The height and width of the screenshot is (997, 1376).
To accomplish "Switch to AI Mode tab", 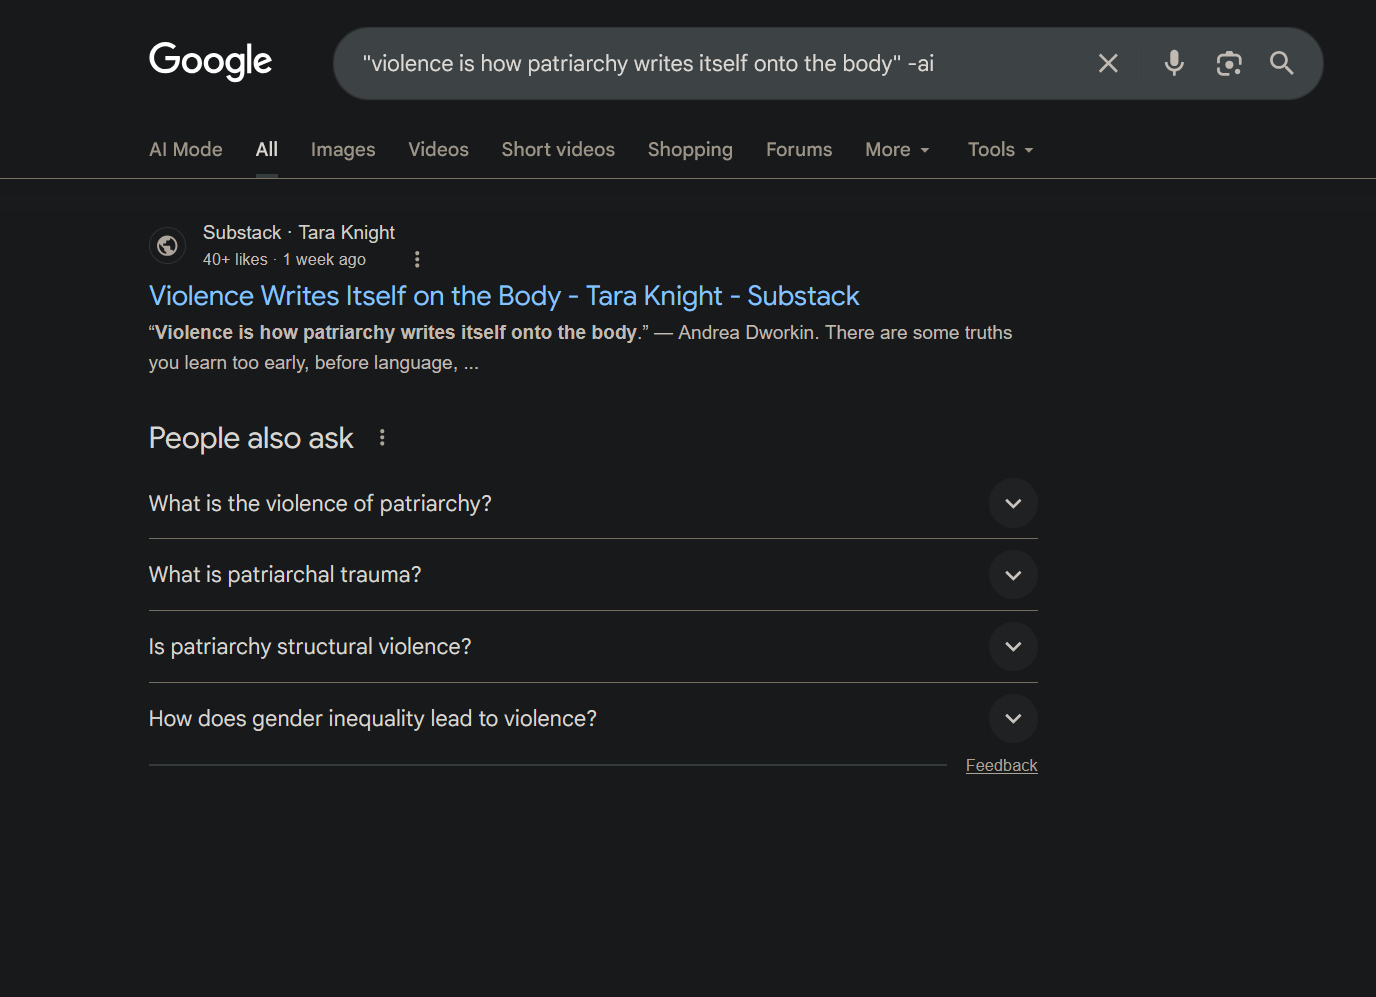I will tap(186, 150).
